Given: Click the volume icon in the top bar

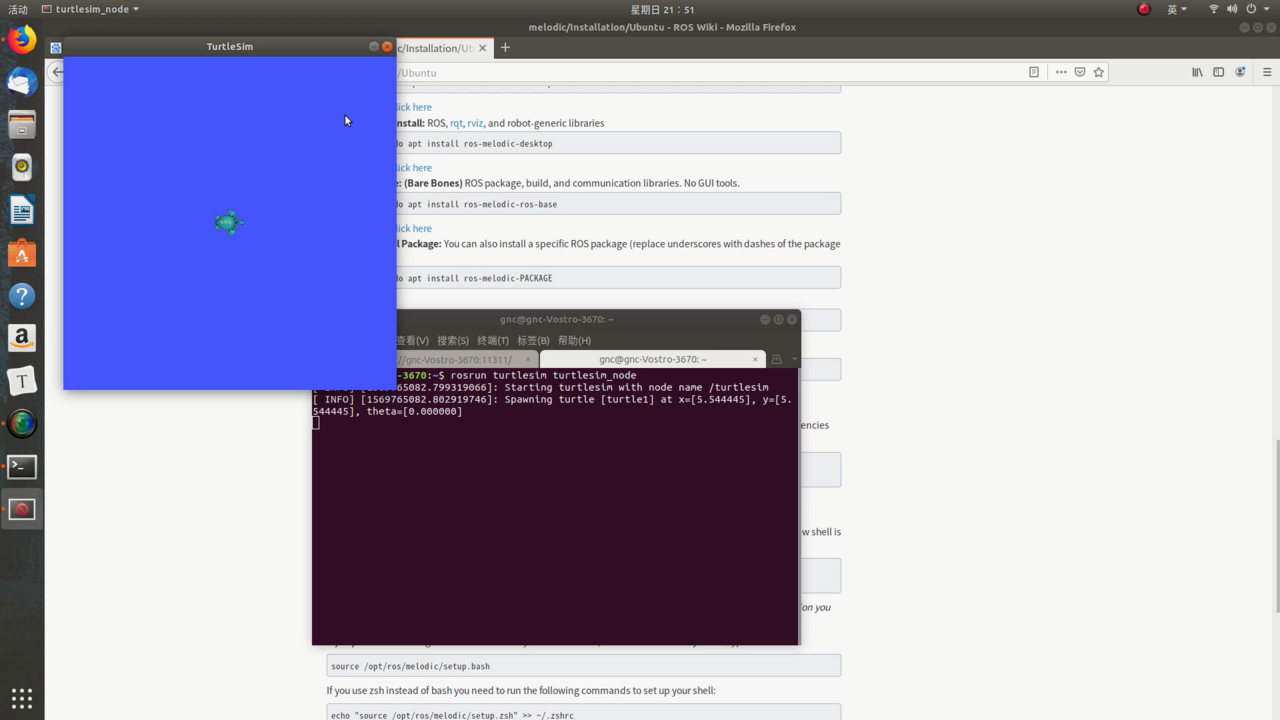Looking at the screenshot, I should [x=1232, y=9].
